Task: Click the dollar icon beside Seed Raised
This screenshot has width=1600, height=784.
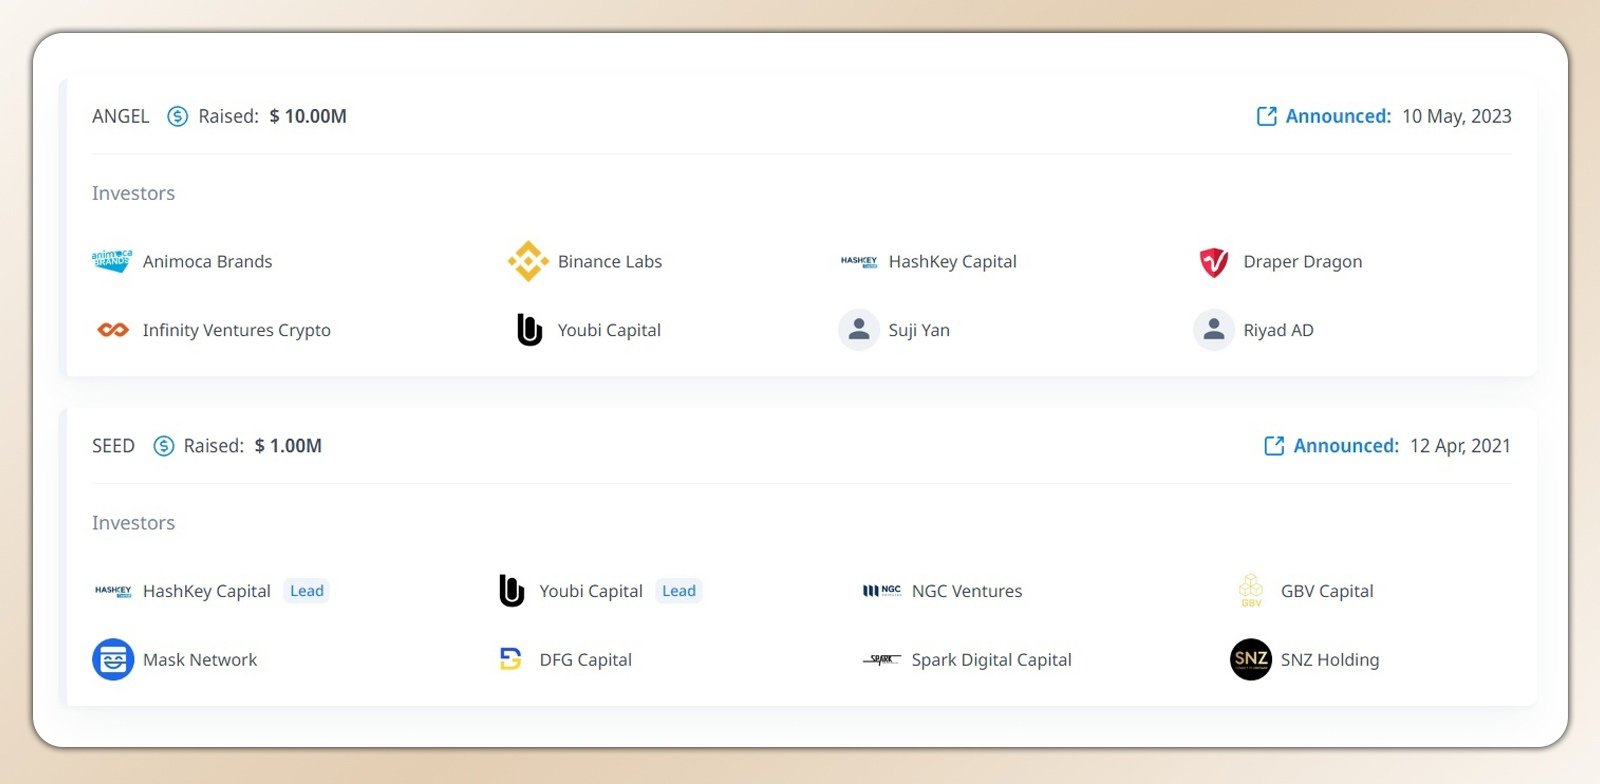Action: point(163,446)
